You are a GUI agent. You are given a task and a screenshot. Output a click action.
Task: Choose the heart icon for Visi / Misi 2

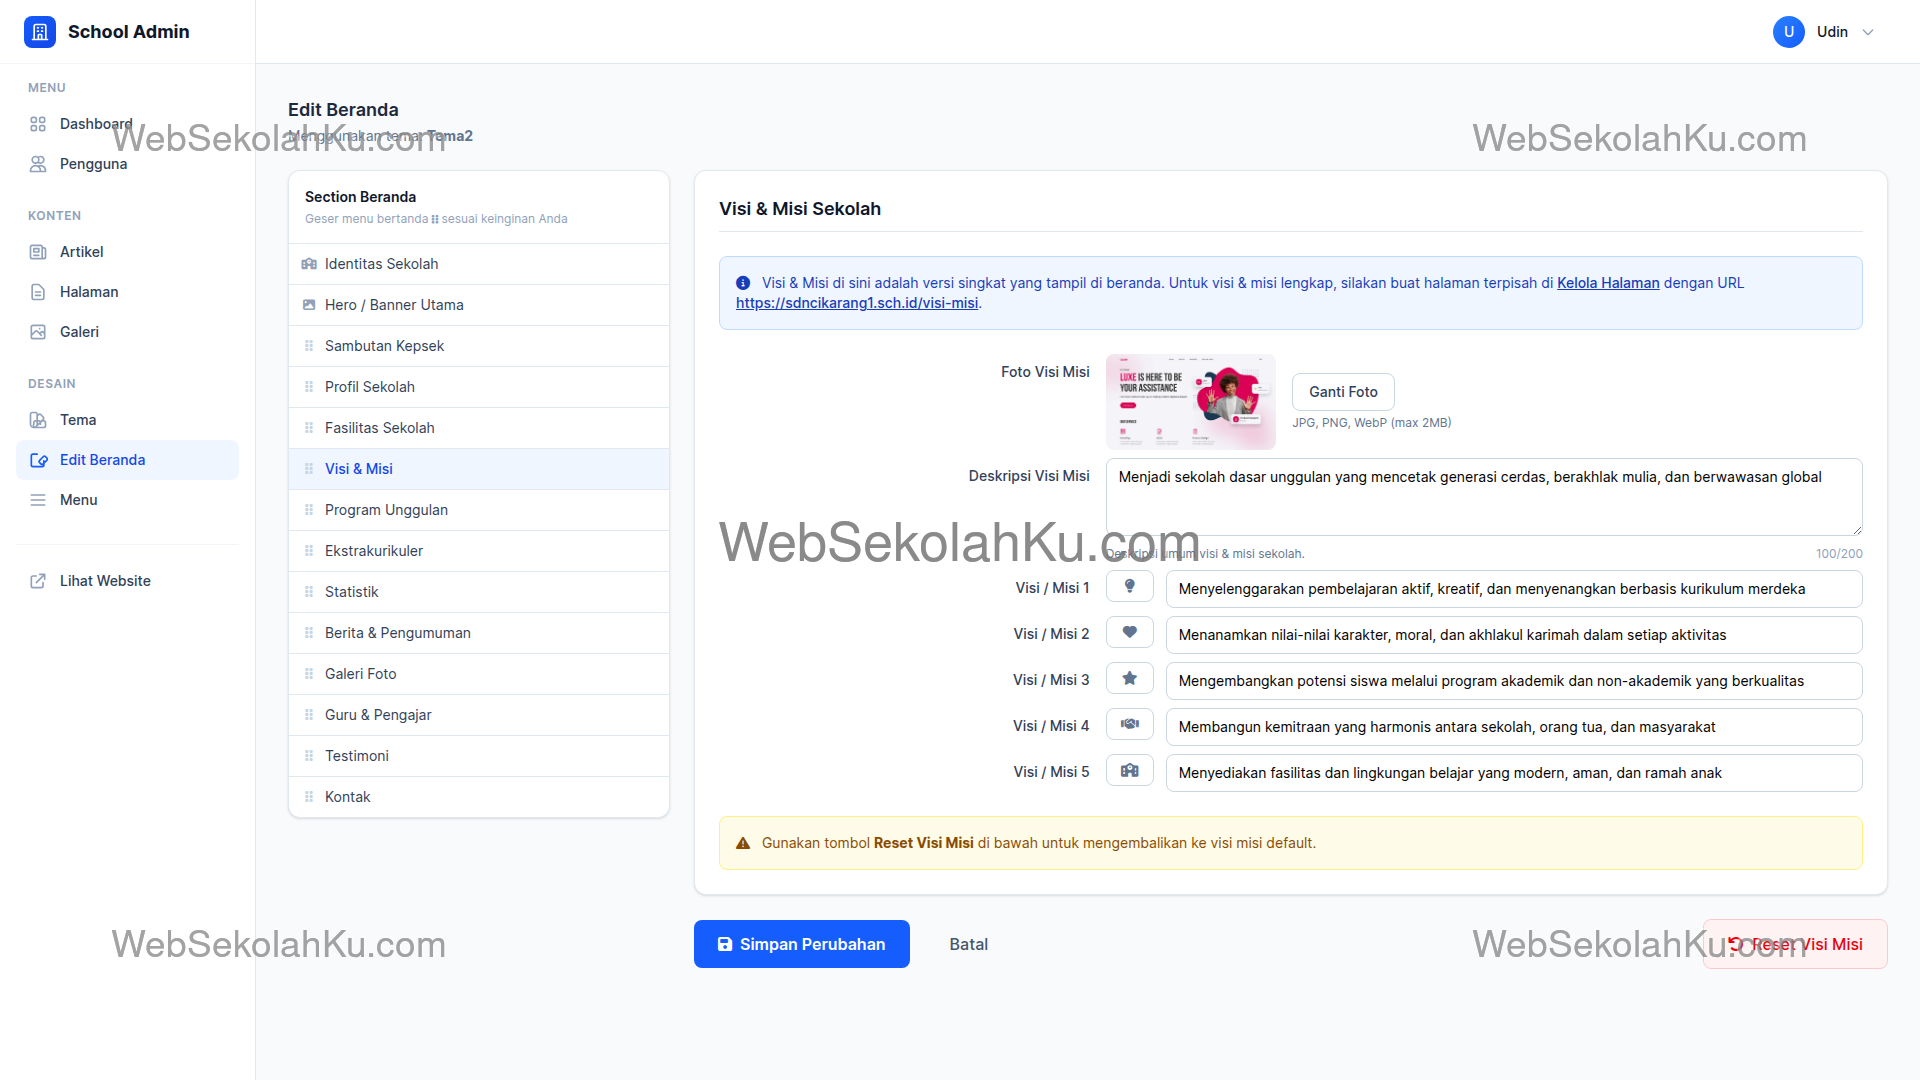pyautogui.click(x=1130, y=633)
